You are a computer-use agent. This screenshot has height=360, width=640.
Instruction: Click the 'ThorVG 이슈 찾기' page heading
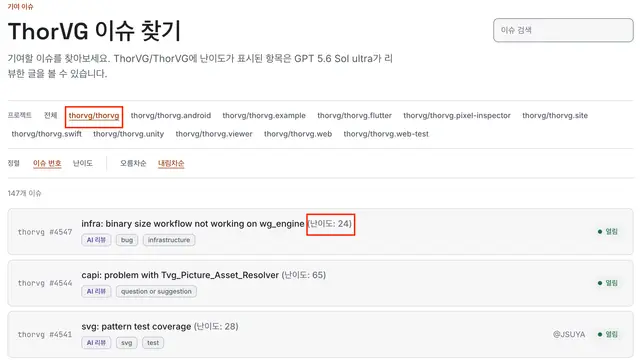(x=94, y=31)
